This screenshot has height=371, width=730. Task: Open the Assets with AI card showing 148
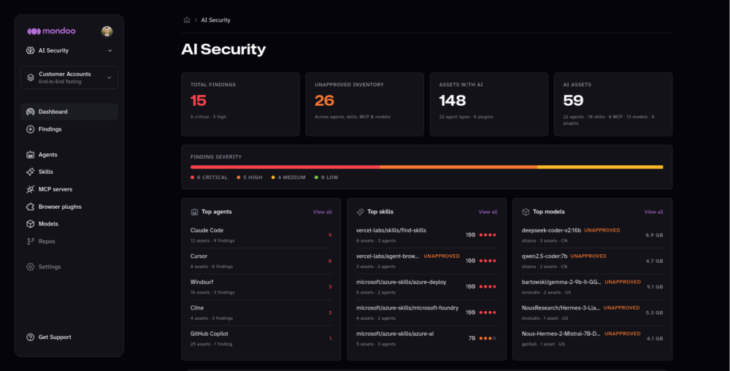pos(489,104)
